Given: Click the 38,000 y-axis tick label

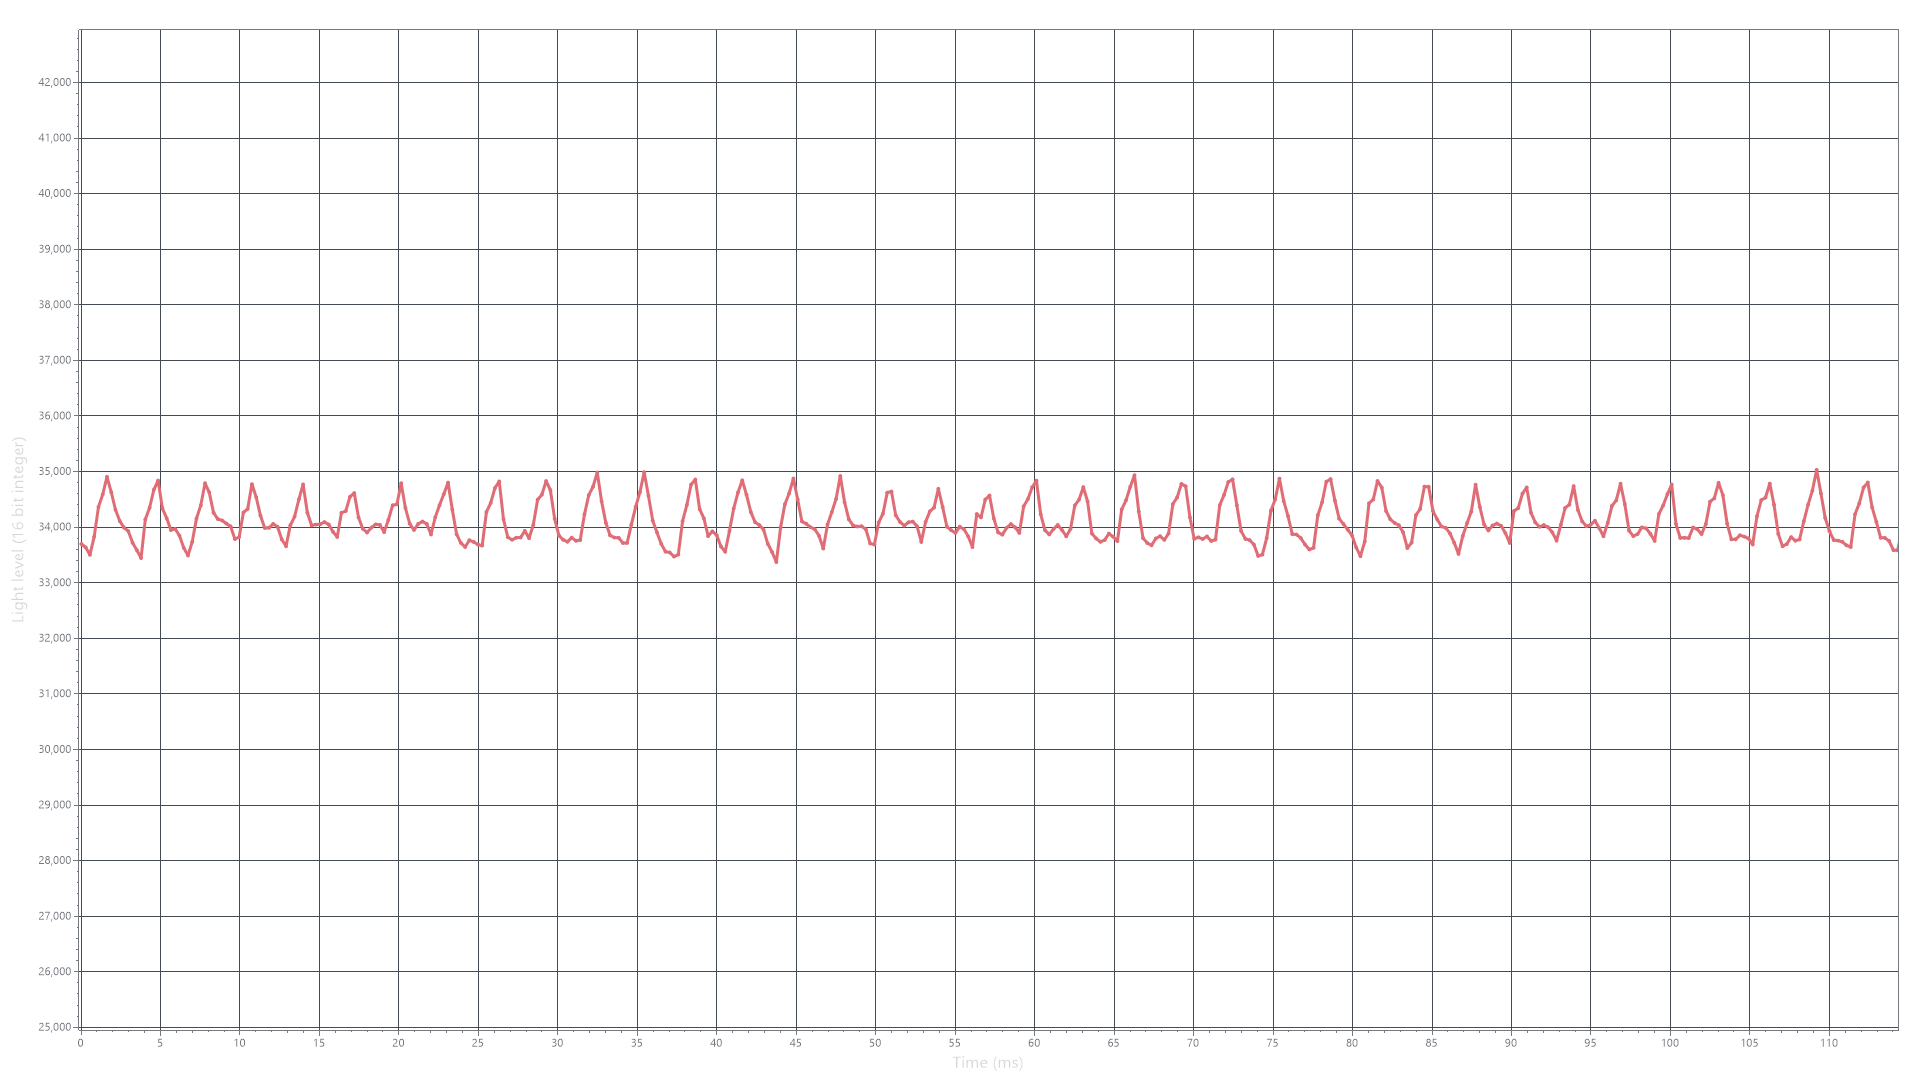Looking at the screenshot, I should [x=54, y=304].
